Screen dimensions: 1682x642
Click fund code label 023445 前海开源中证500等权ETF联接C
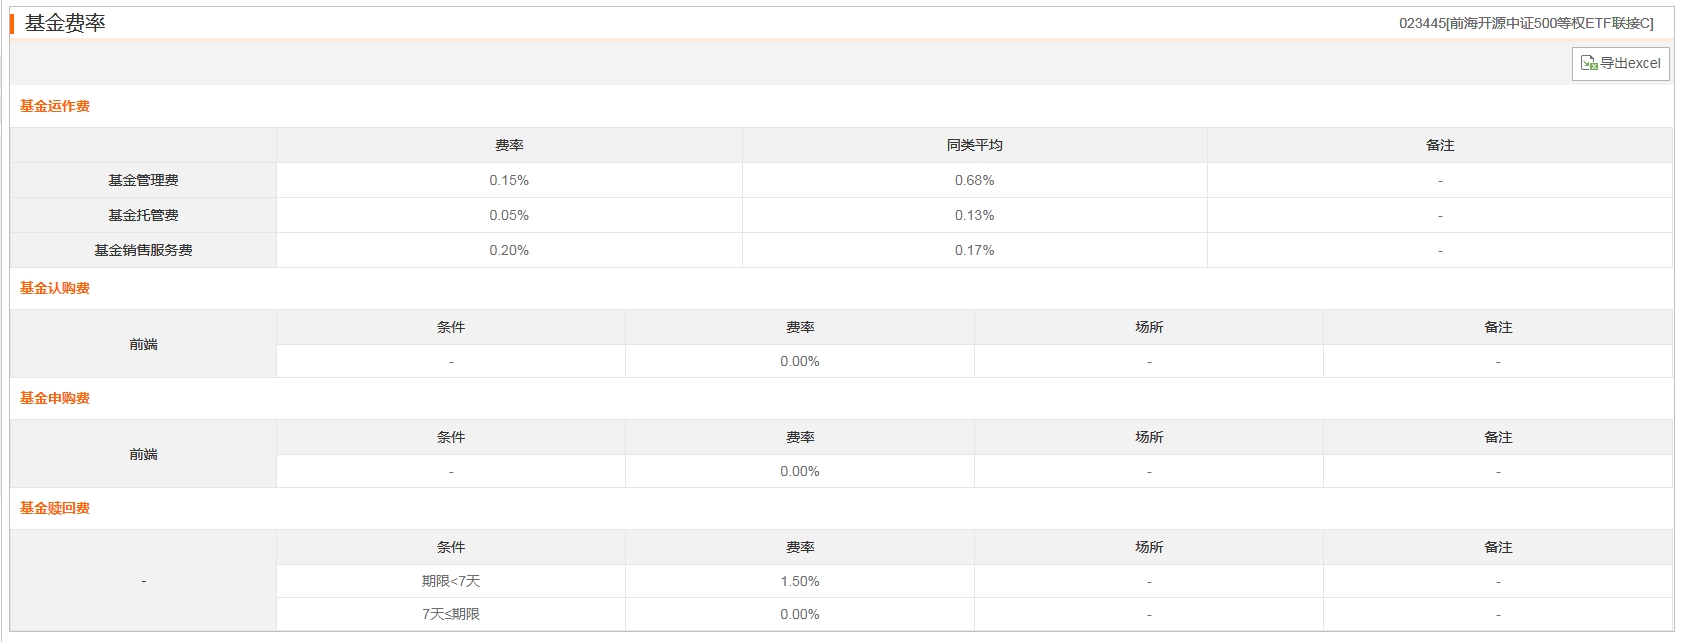pyautogui.click(x=1526, y=23)
